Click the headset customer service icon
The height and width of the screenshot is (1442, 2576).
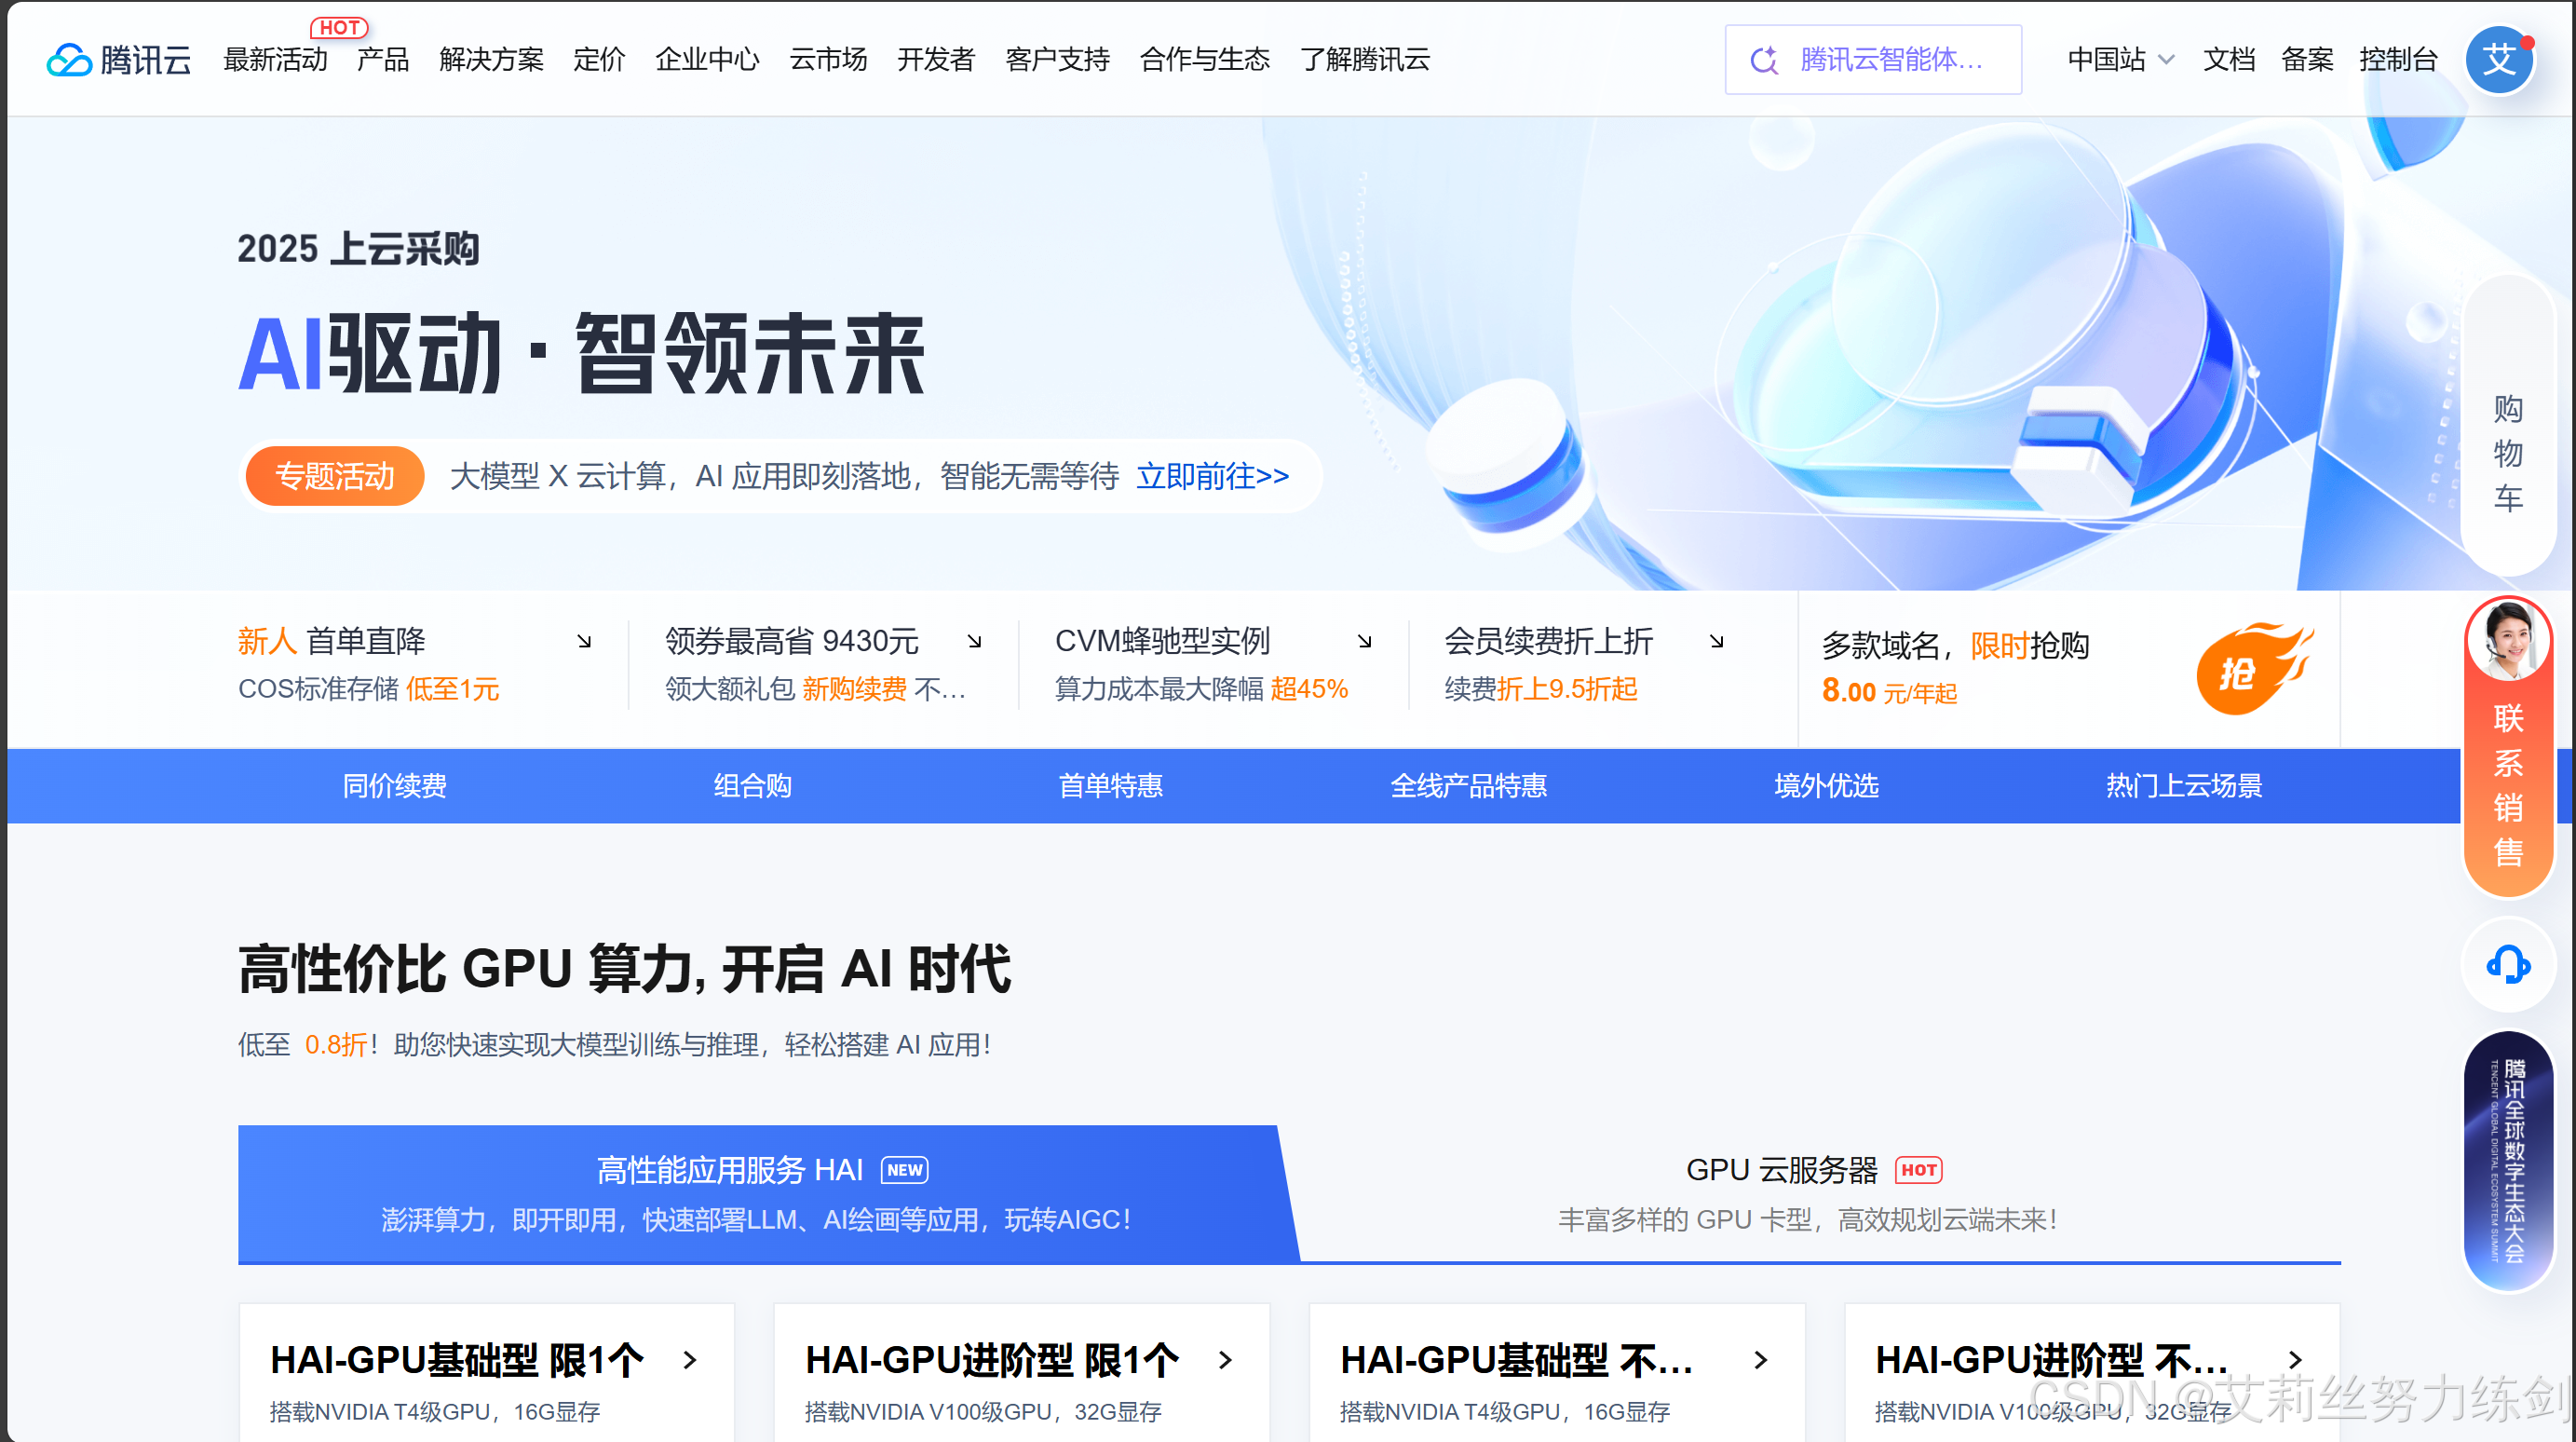[x=2507, y=965]
